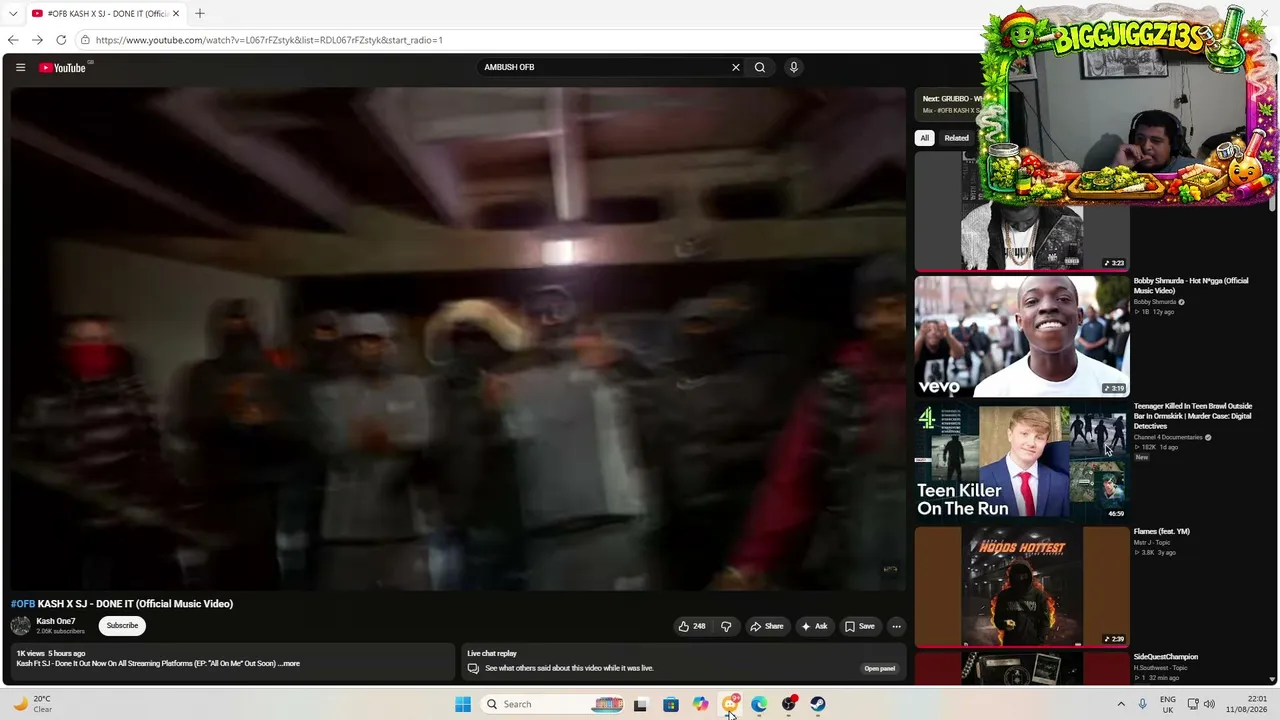Open Steam from the taskbar
The width and height of the screenshot is (1280, 720).
point(818,704)
